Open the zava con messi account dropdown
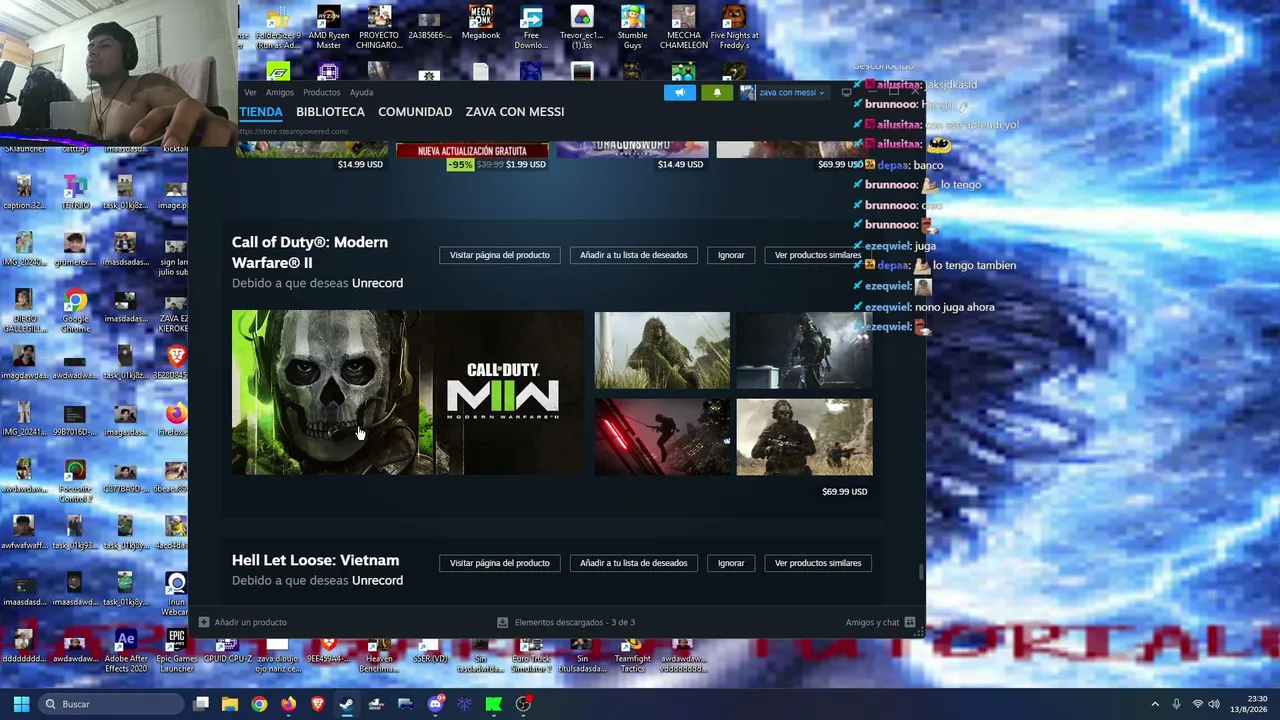Screen dimensions: 1280x720 coord(783,92)
